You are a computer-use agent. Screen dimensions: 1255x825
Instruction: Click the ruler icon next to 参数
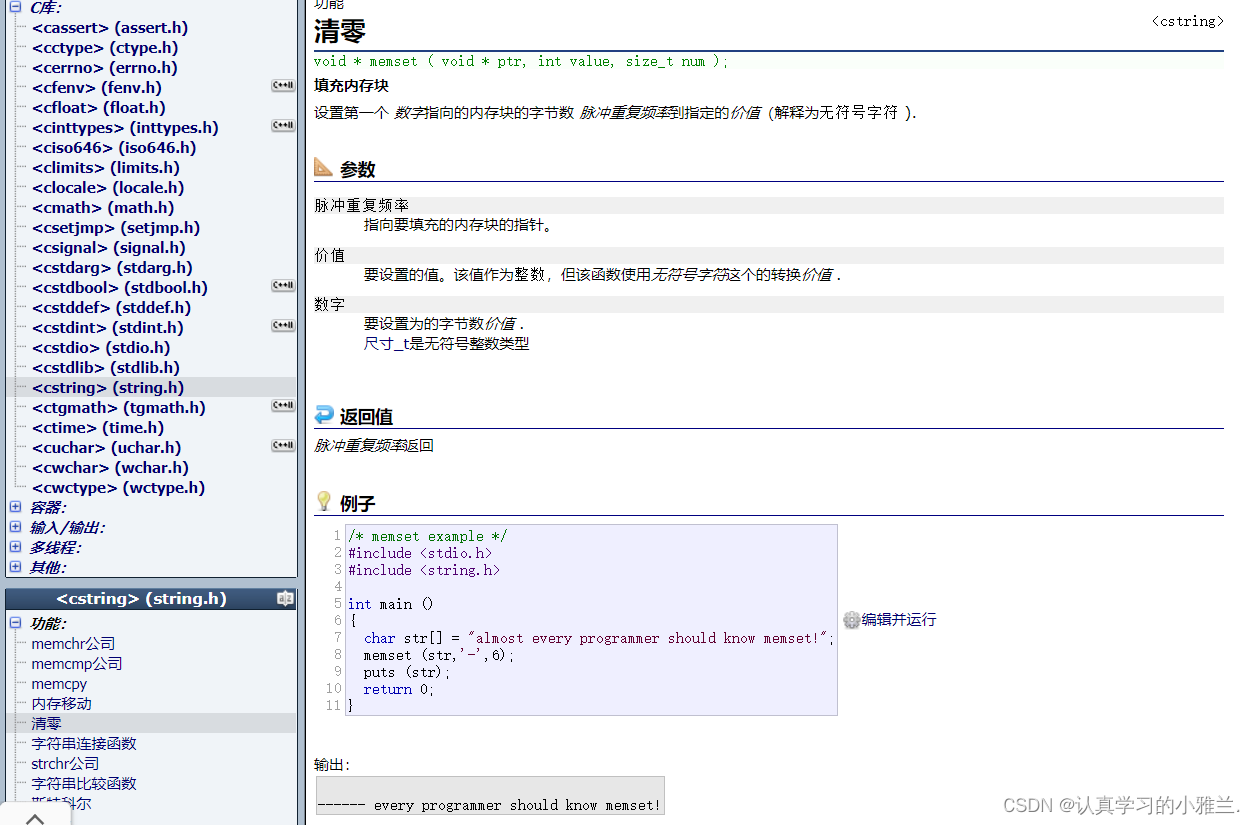[x=323, y=167]
